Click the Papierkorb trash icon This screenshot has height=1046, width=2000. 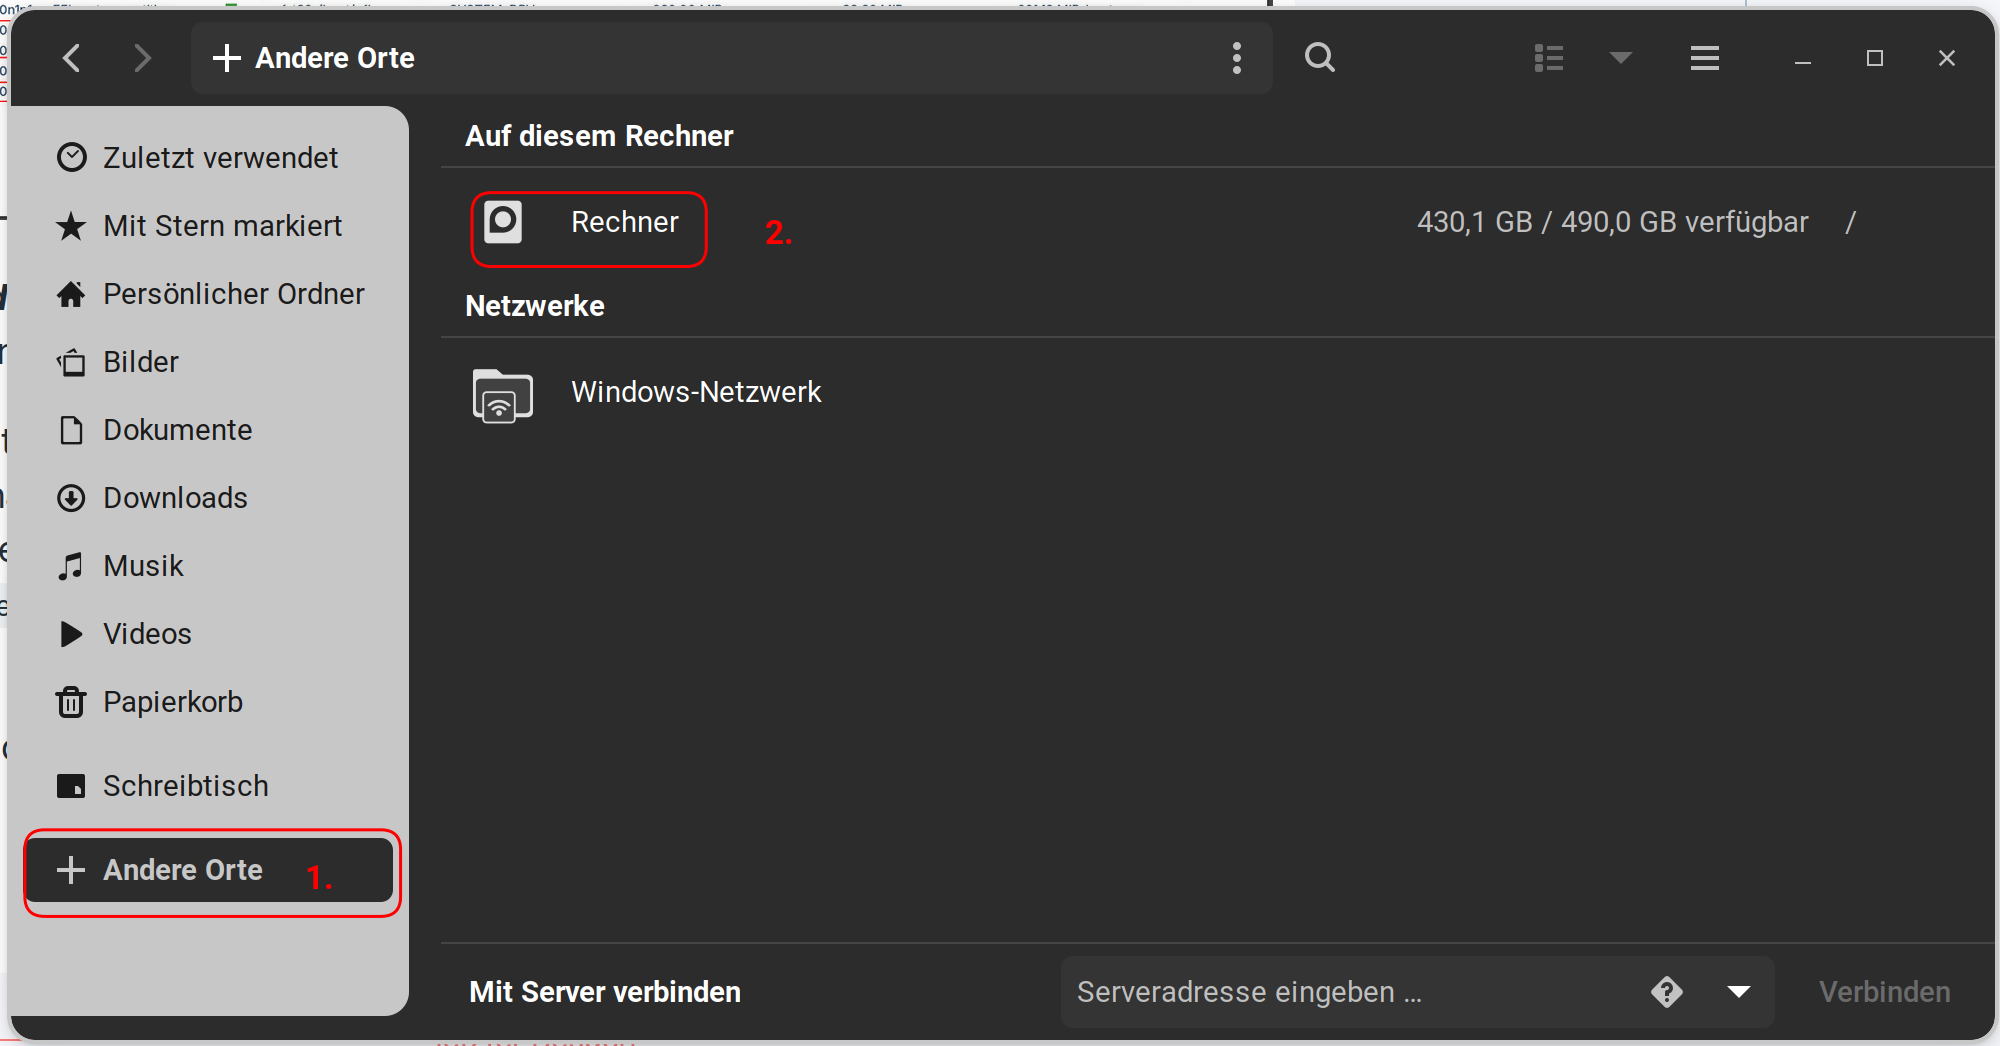pos(71,702)
